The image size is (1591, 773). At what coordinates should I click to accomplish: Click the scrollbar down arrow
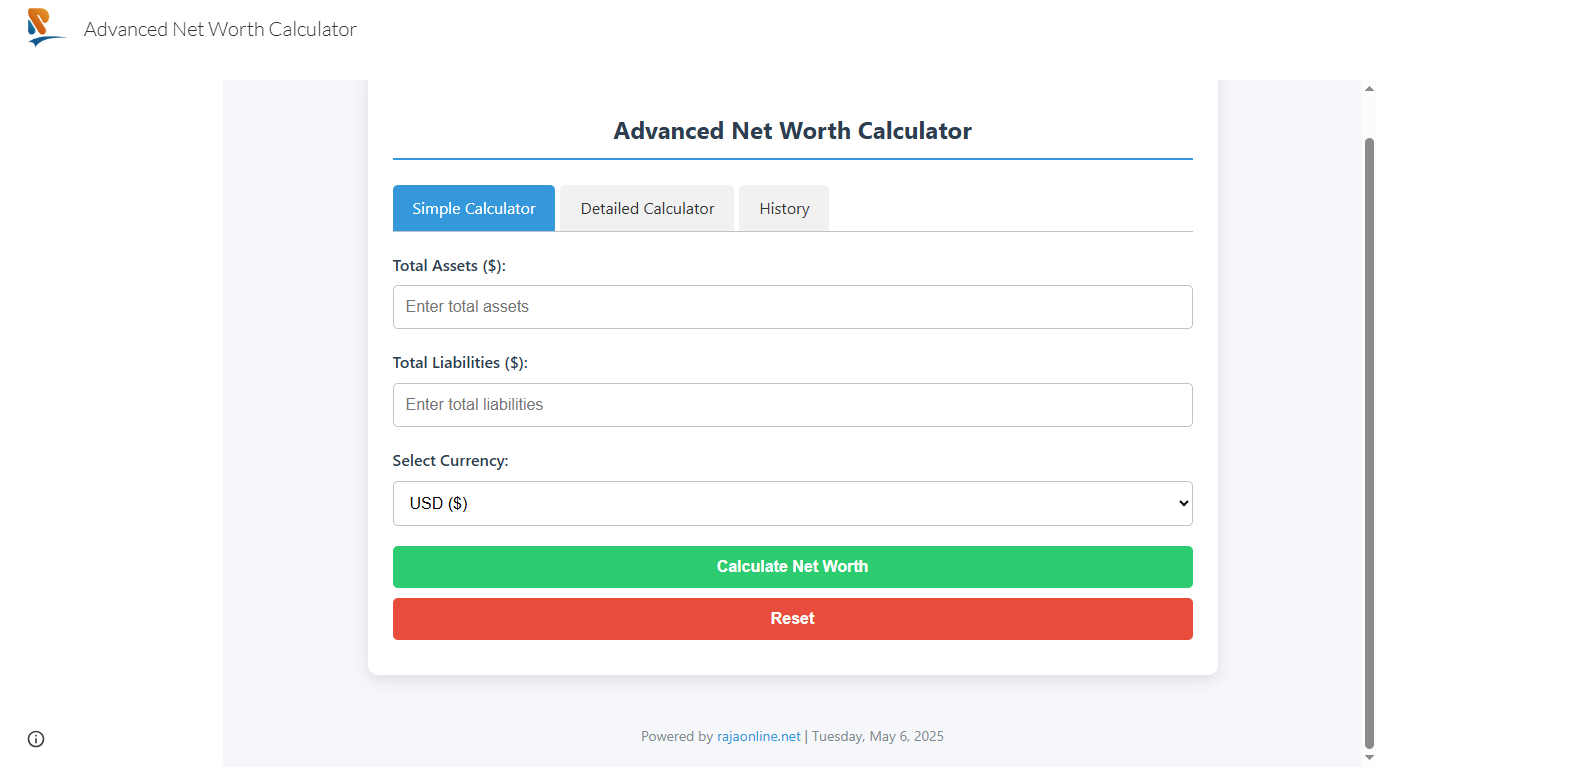1369,758
